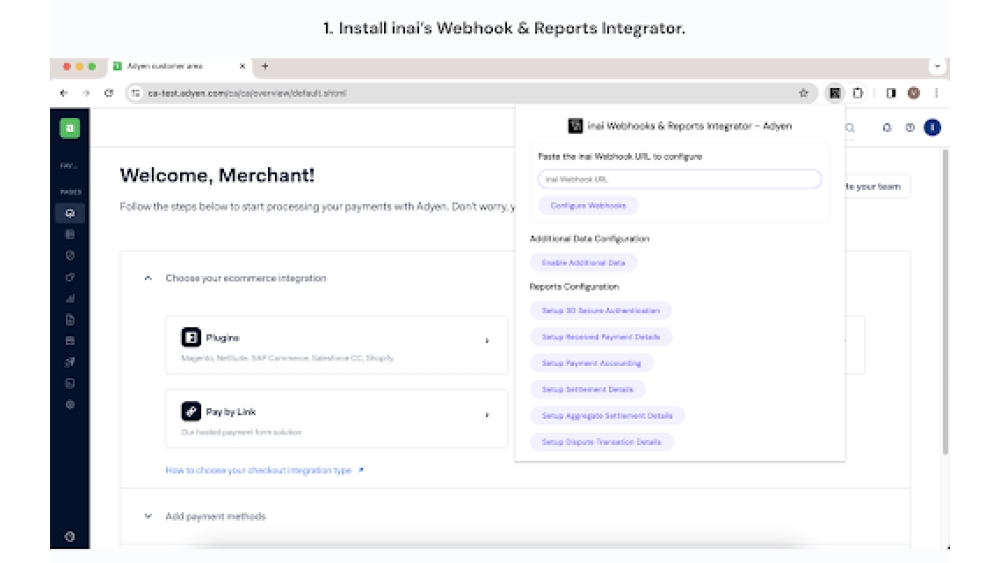The height and width of the screenshot is (563, 1000).
Task: Open the bar chart icon in sidebar
Action: coord(70,298)
